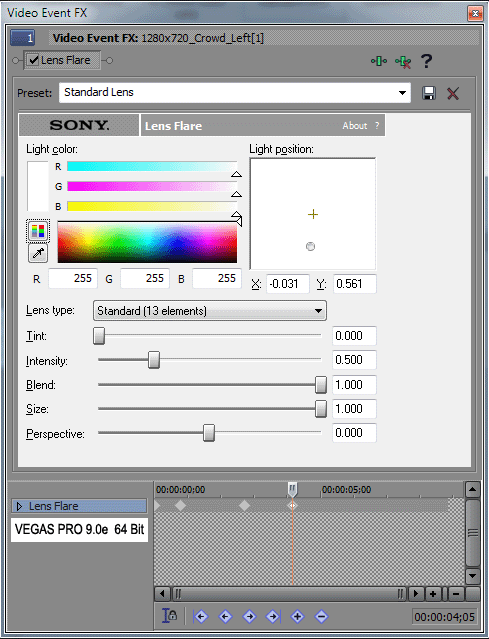Delete Keyframe with minus diamond button

click(x=322, y=617)
